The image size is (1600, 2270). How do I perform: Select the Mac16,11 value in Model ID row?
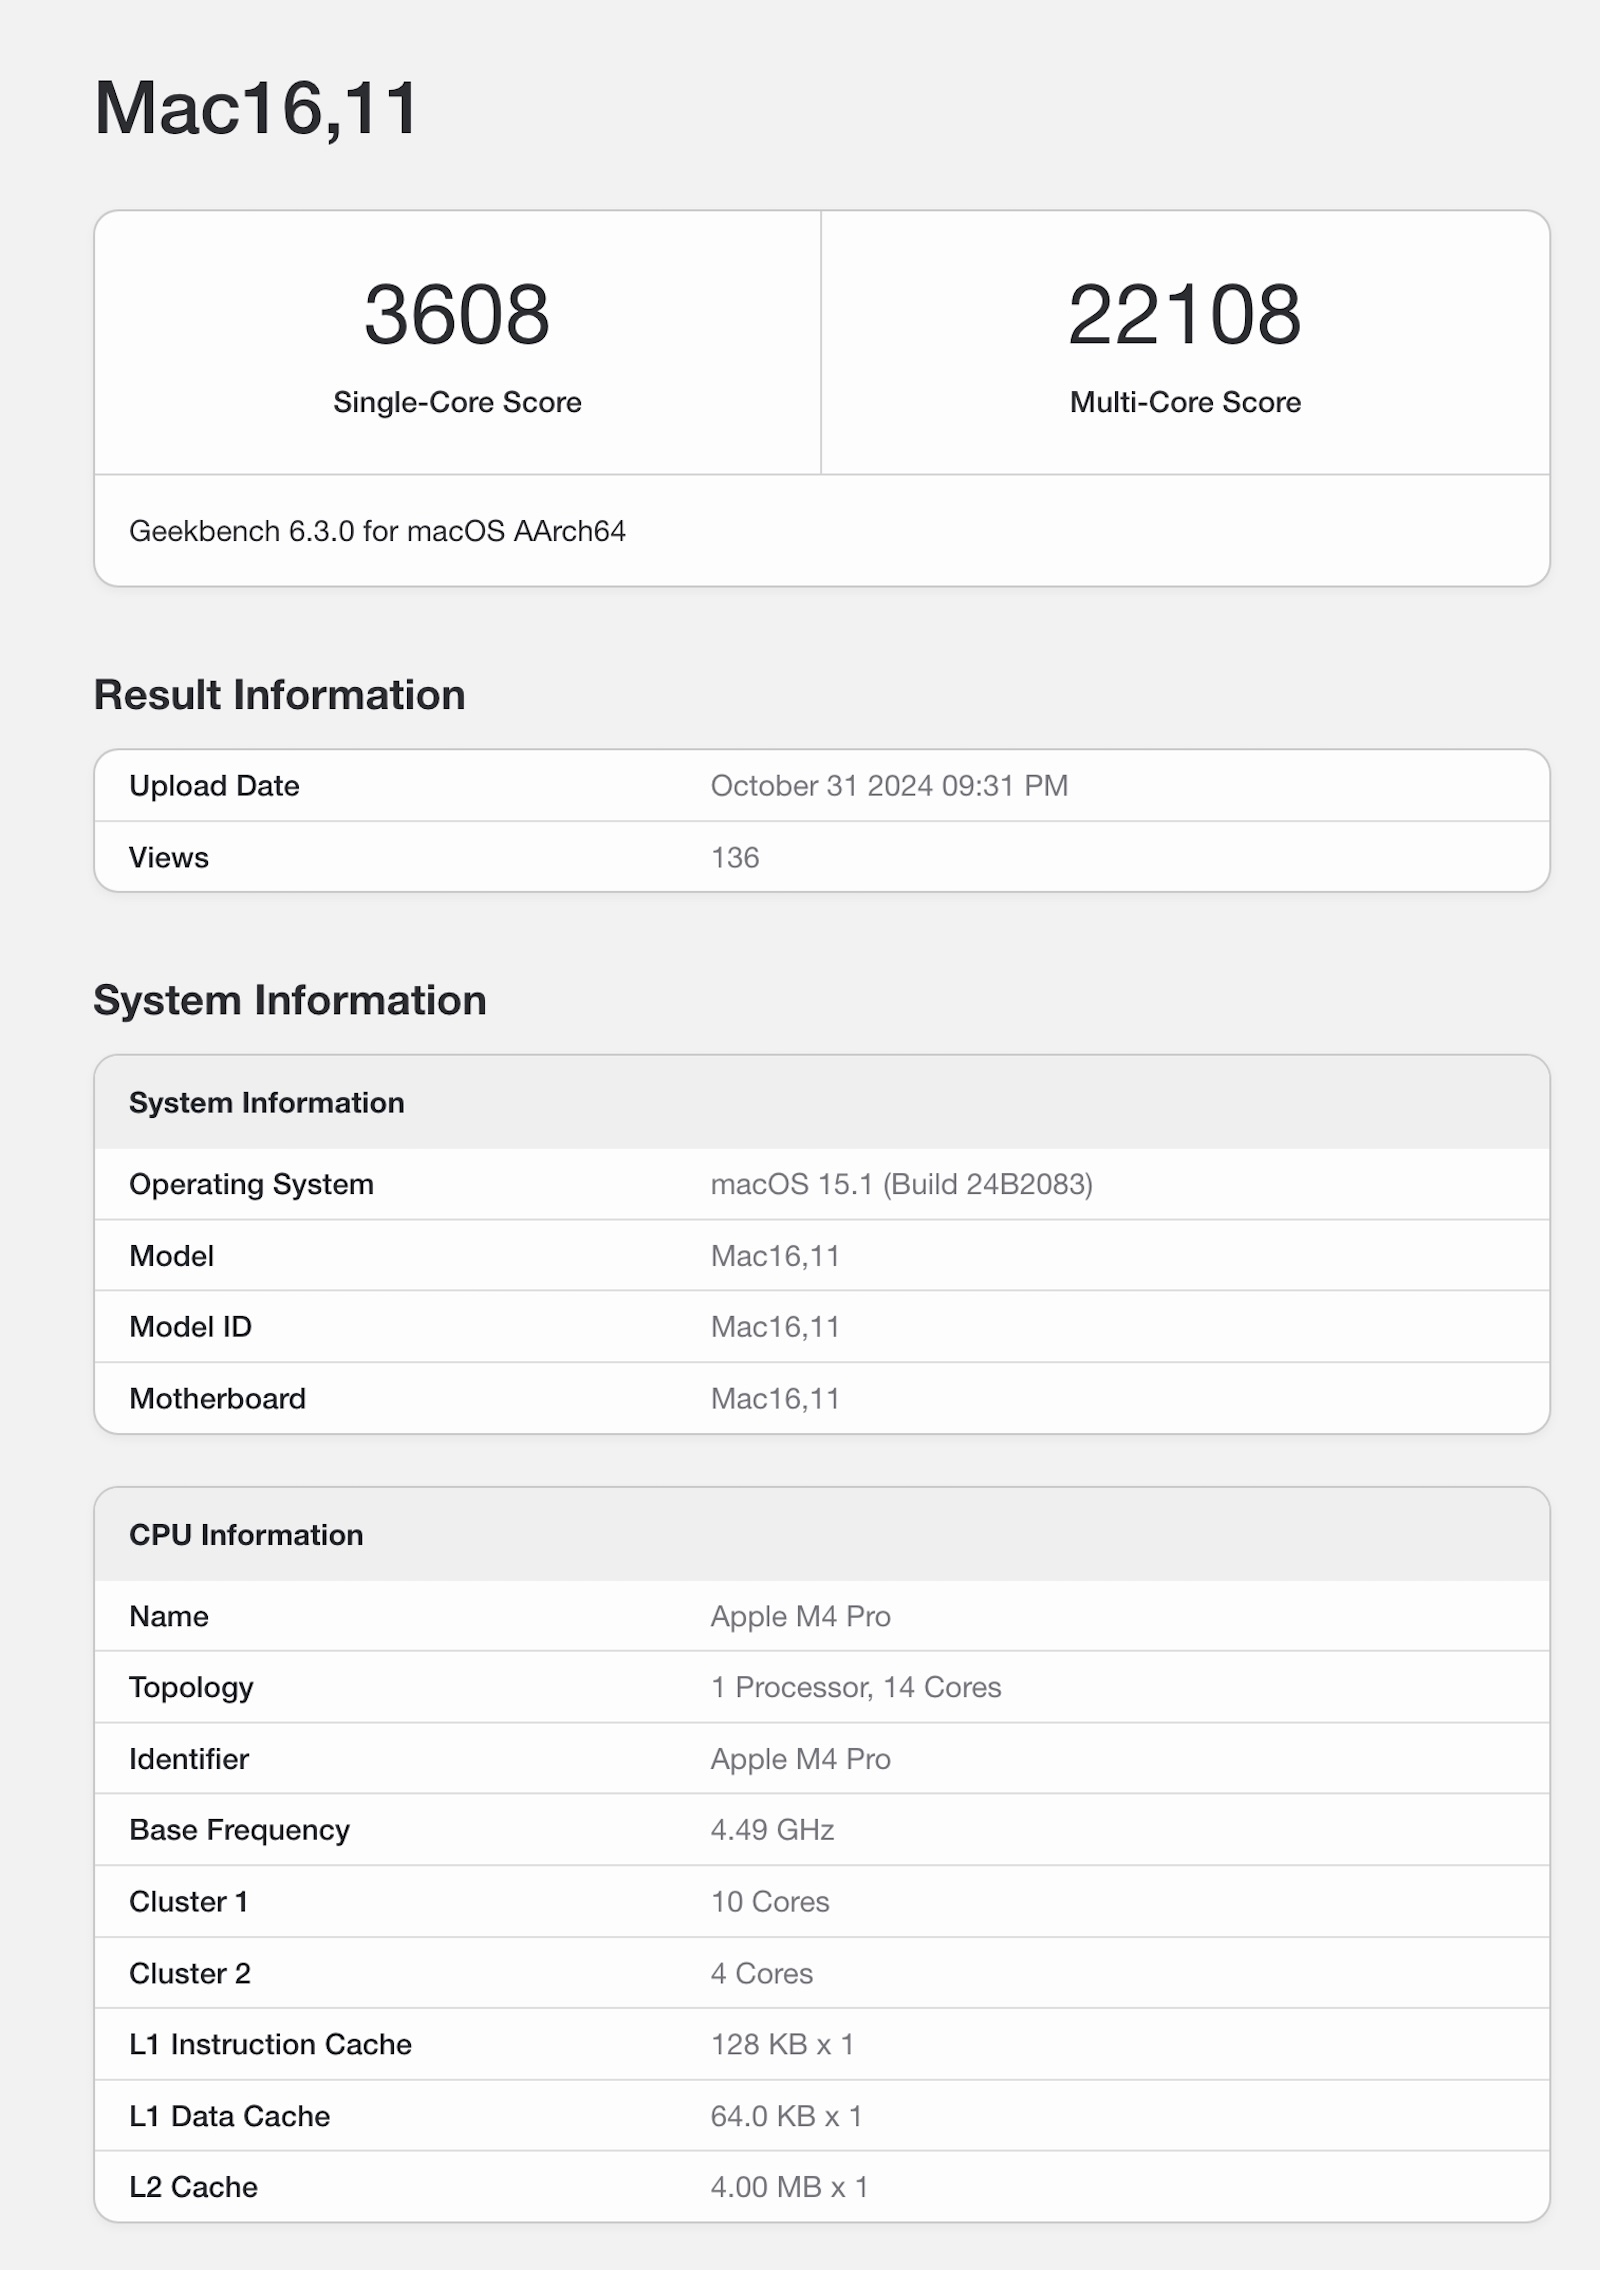pos(775,1327)
